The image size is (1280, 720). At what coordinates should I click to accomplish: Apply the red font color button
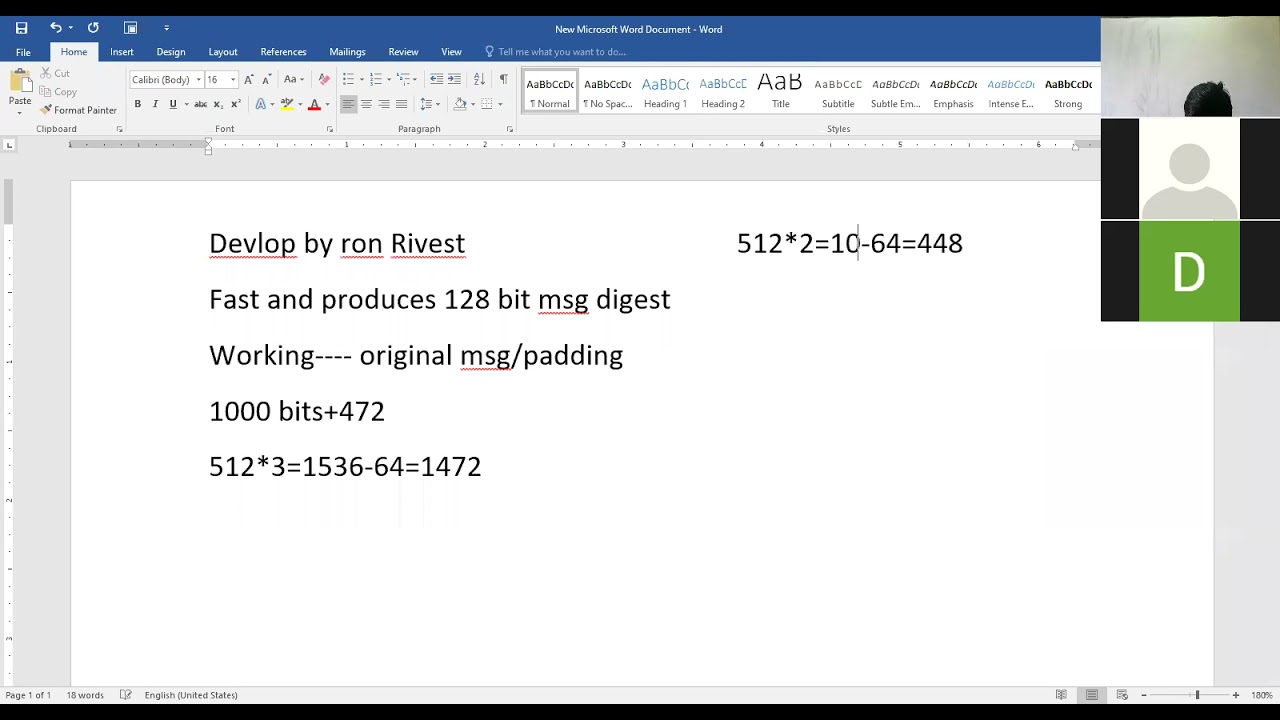click(x=314, y=104)
